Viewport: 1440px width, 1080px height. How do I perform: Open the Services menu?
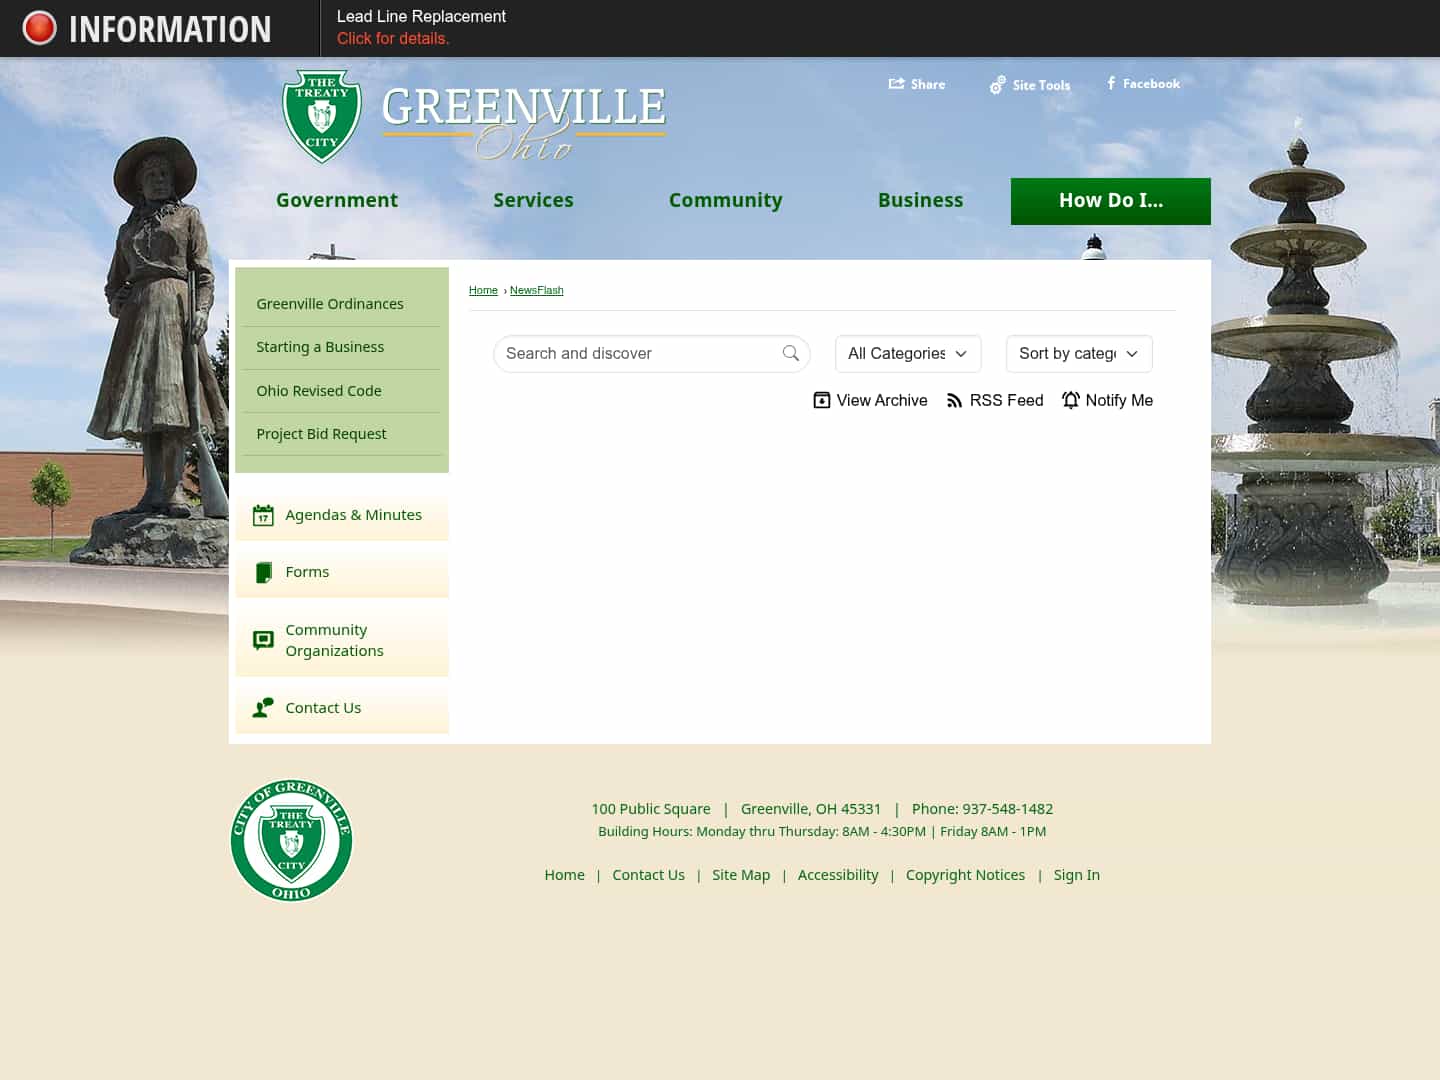[x=533, y=201]
